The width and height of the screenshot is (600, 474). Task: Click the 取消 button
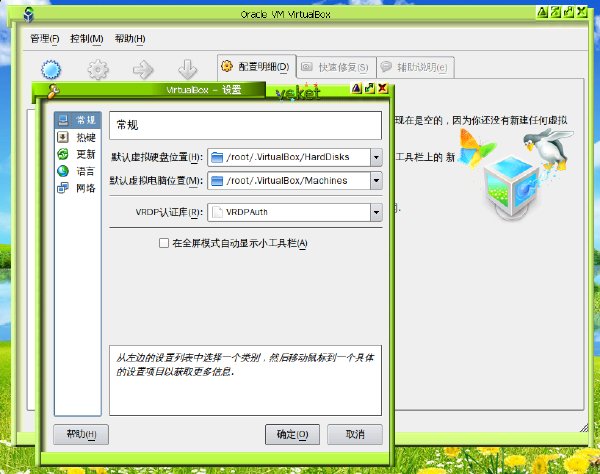355,434
